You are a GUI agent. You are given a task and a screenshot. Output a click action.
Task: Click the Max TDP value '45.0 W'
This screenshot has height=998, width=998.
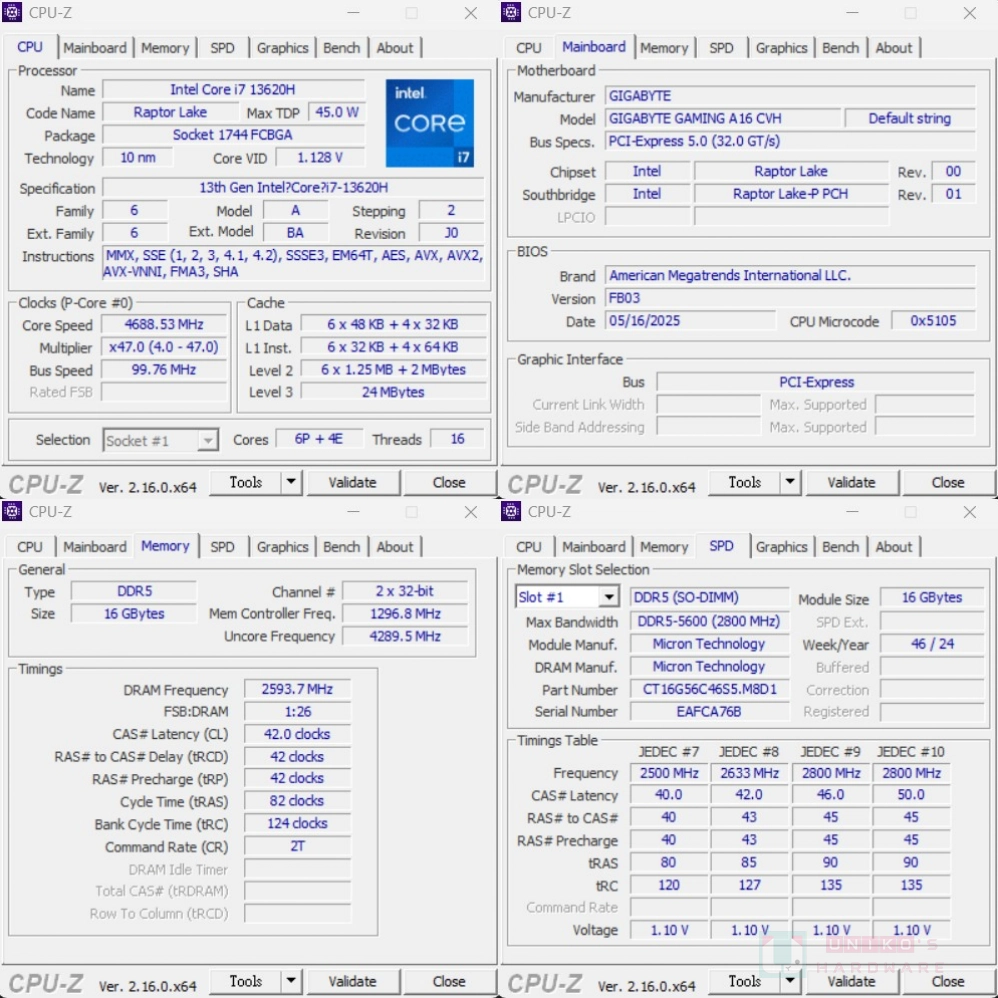click(x=337, y=113)
